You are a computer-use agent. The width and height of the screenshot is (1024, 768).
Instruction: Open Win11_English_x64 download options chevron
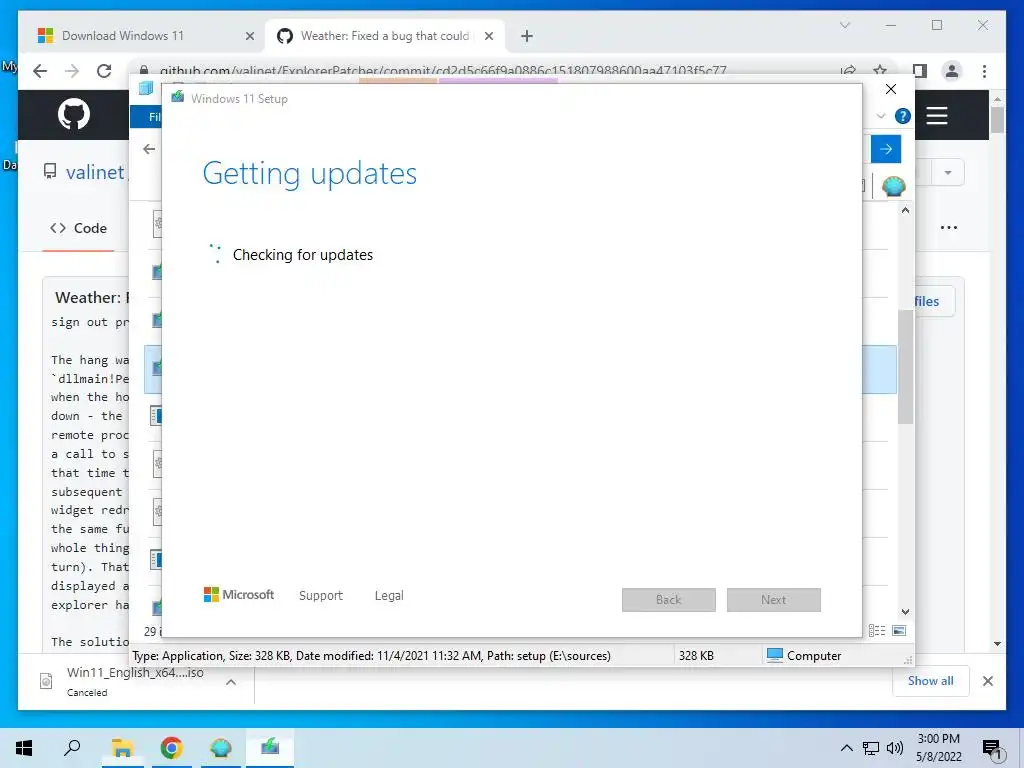[x=231, y=682]
